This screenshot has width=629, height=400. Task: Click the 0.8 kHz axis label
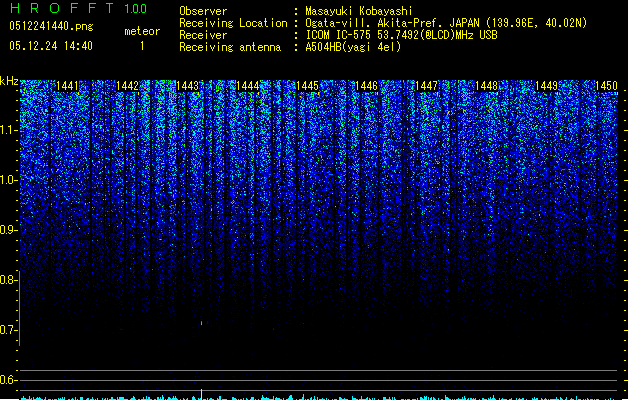(8, 280)
